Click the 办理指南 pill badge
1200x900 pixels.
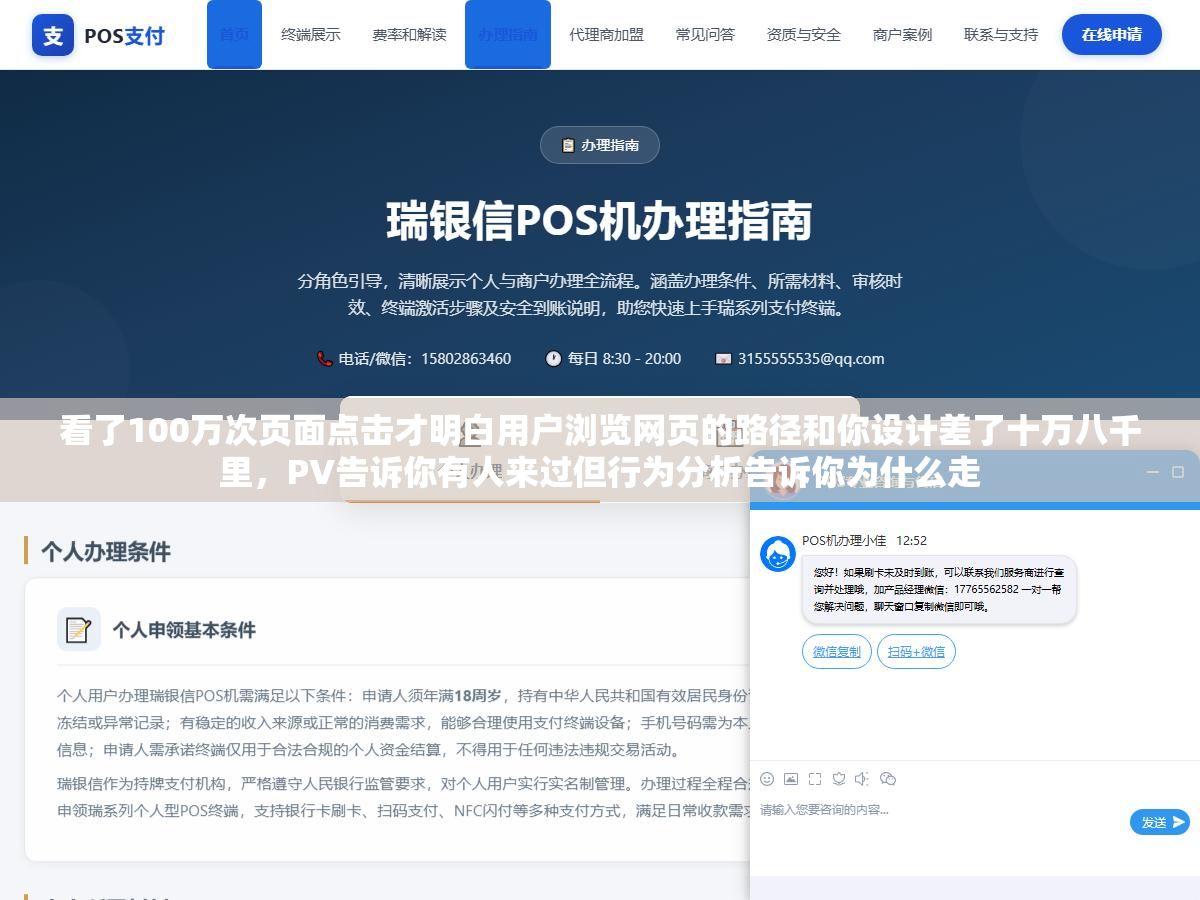click(600, 145)
